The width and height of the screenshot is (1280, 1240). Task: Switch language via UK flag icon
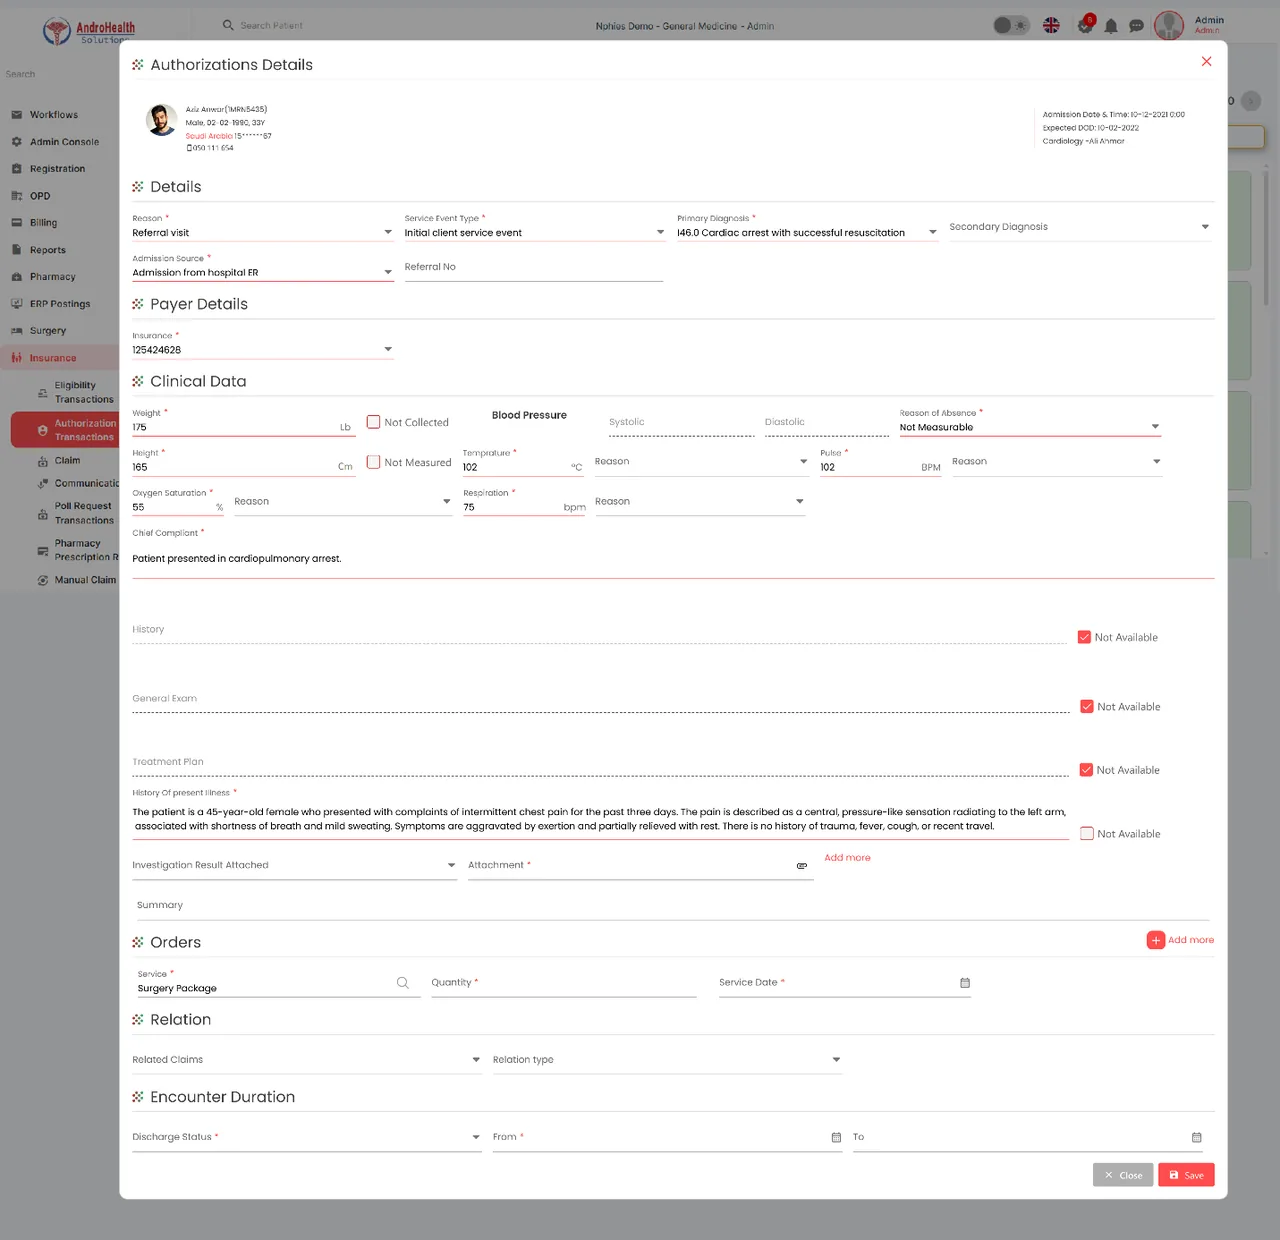1051,25
